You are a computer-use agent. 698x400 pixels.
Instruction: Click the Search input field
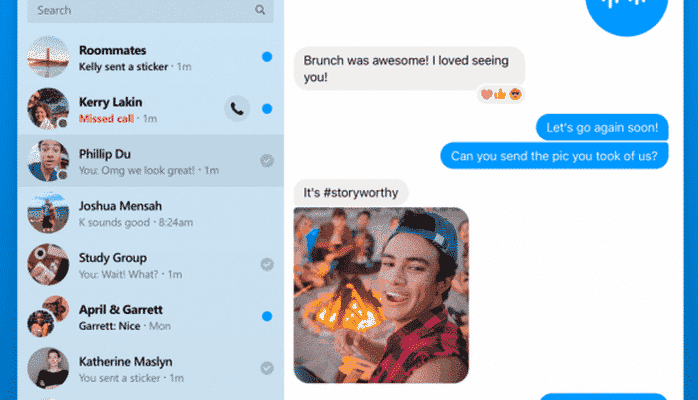coord(150,10)
